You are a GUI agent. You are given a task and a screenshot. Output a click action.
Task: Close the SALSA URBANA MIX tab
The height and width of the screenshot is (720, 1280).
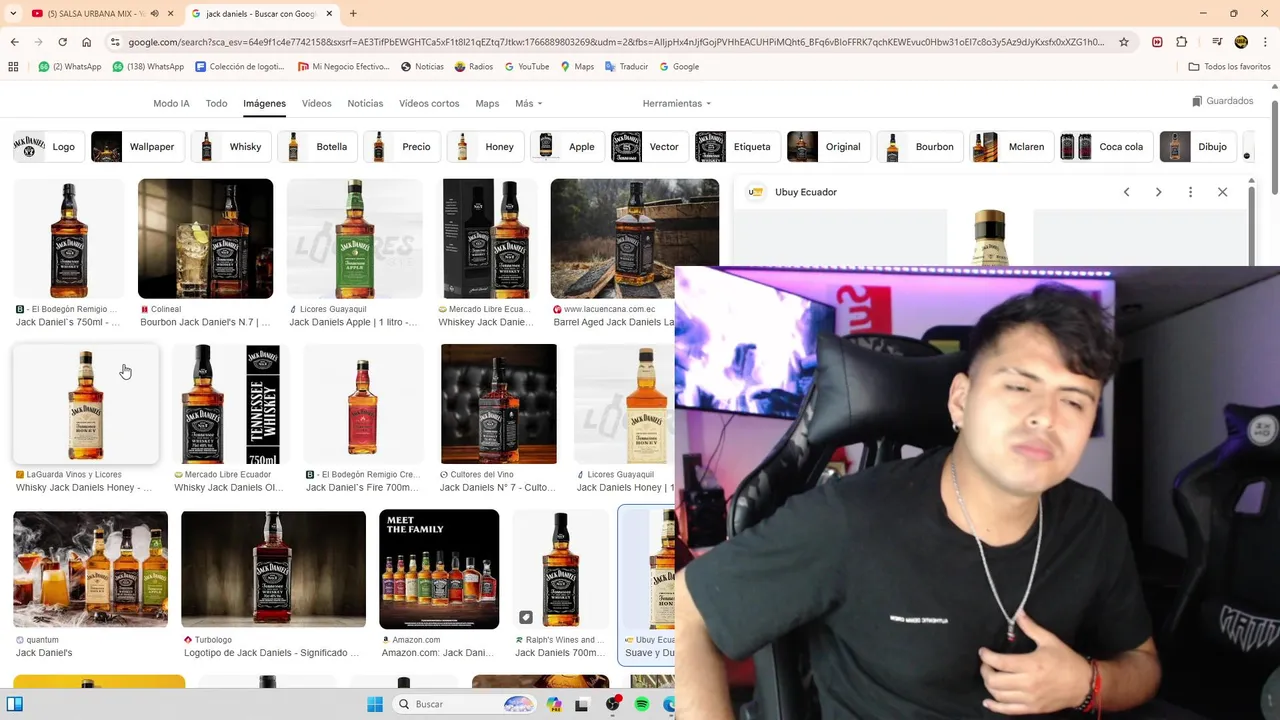[171, 14]
